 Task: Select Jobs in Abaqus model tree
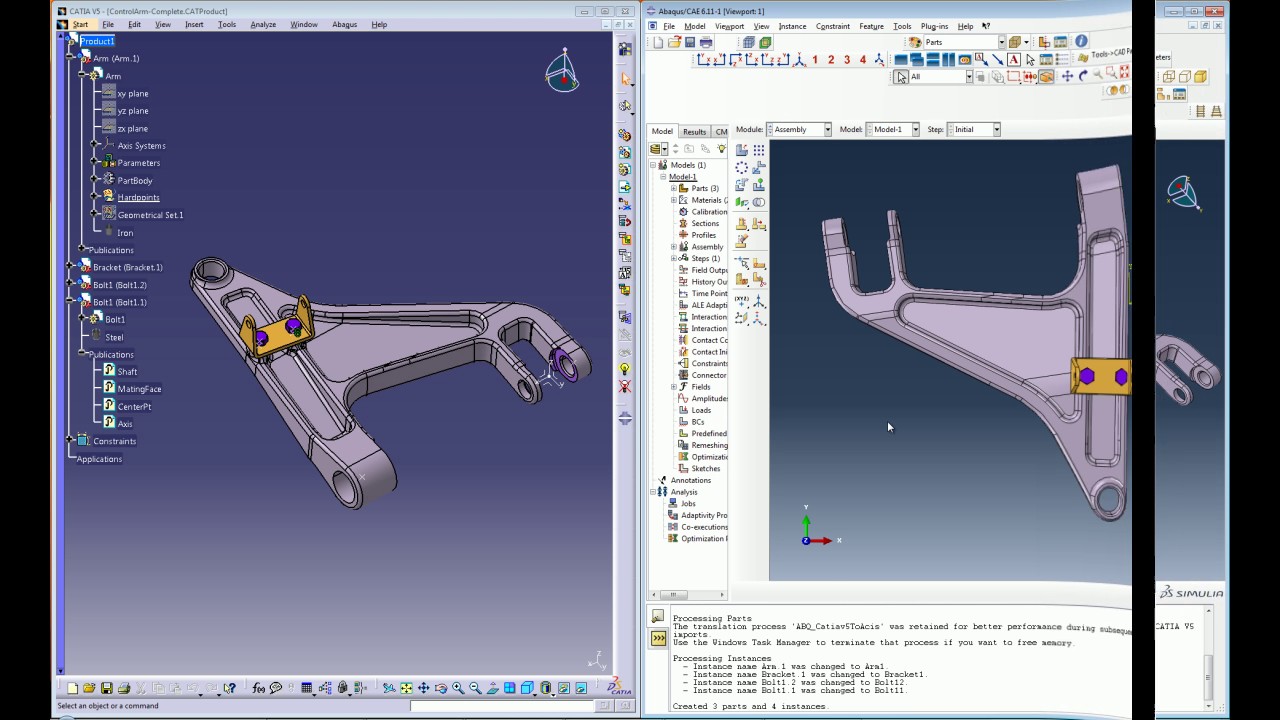point(688,503)
